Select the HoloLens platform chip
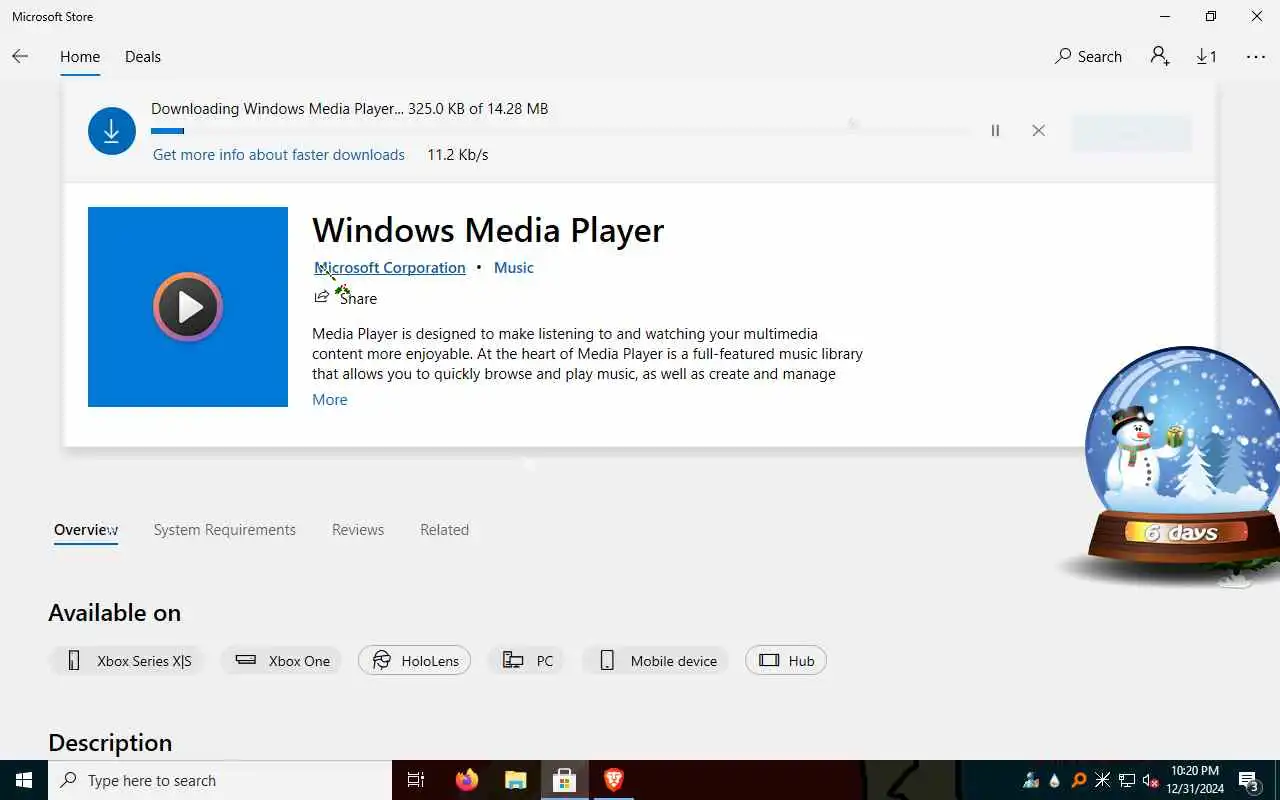1280x800 pixels. click(x=414, y=661)
